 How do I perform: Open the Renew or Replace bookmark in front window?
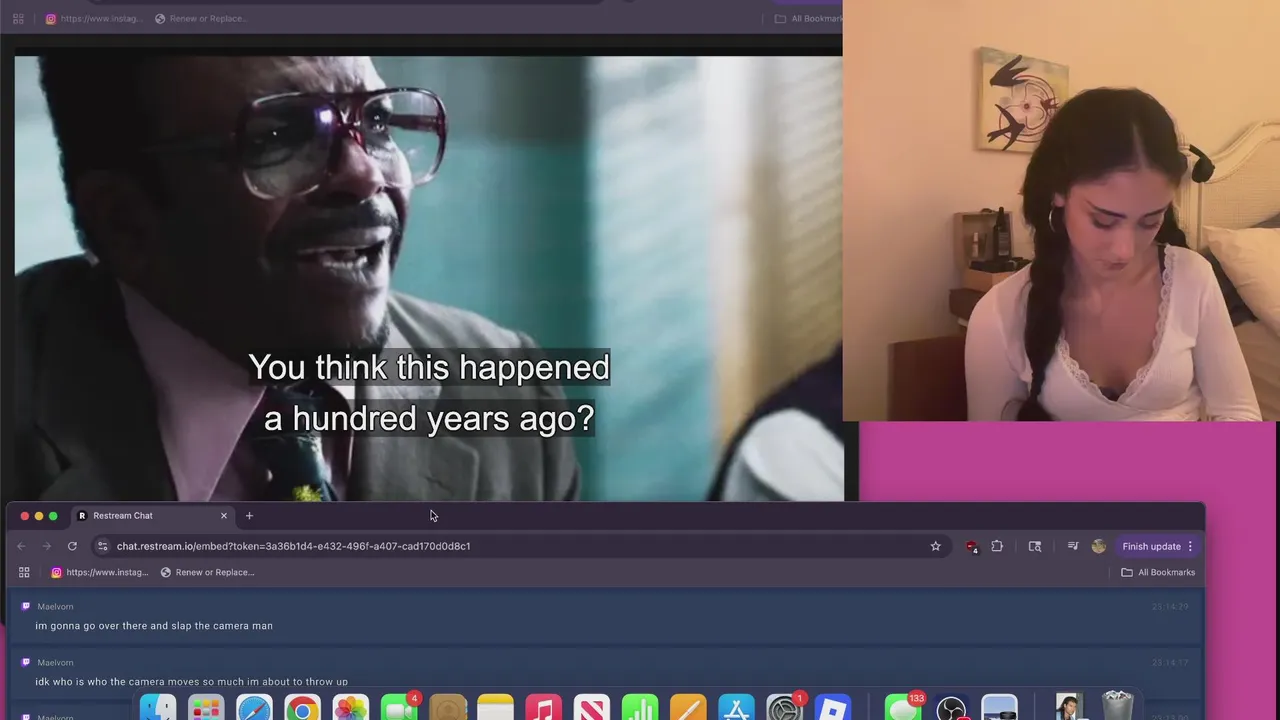click(207, 572)
